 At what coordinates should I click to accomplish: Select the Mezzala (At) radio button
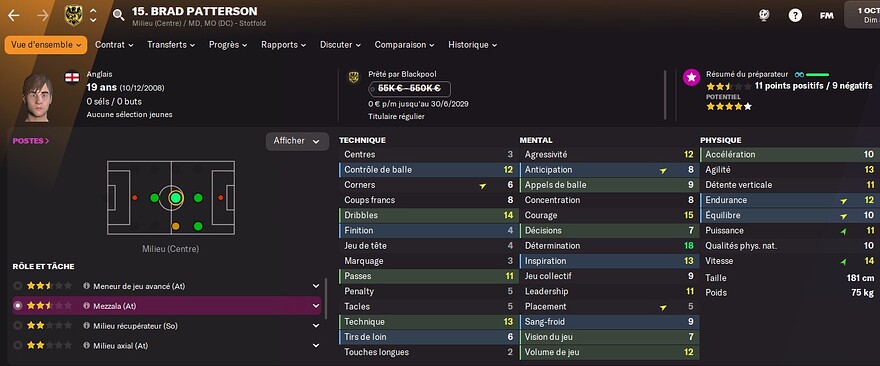(x=18, y=306)
